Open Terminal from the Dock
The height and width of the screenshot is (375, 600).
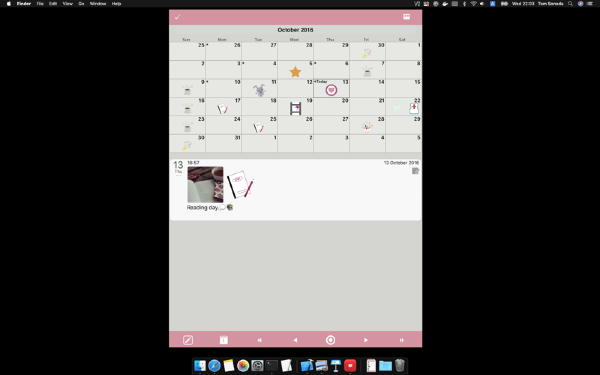tap(272, 365)
